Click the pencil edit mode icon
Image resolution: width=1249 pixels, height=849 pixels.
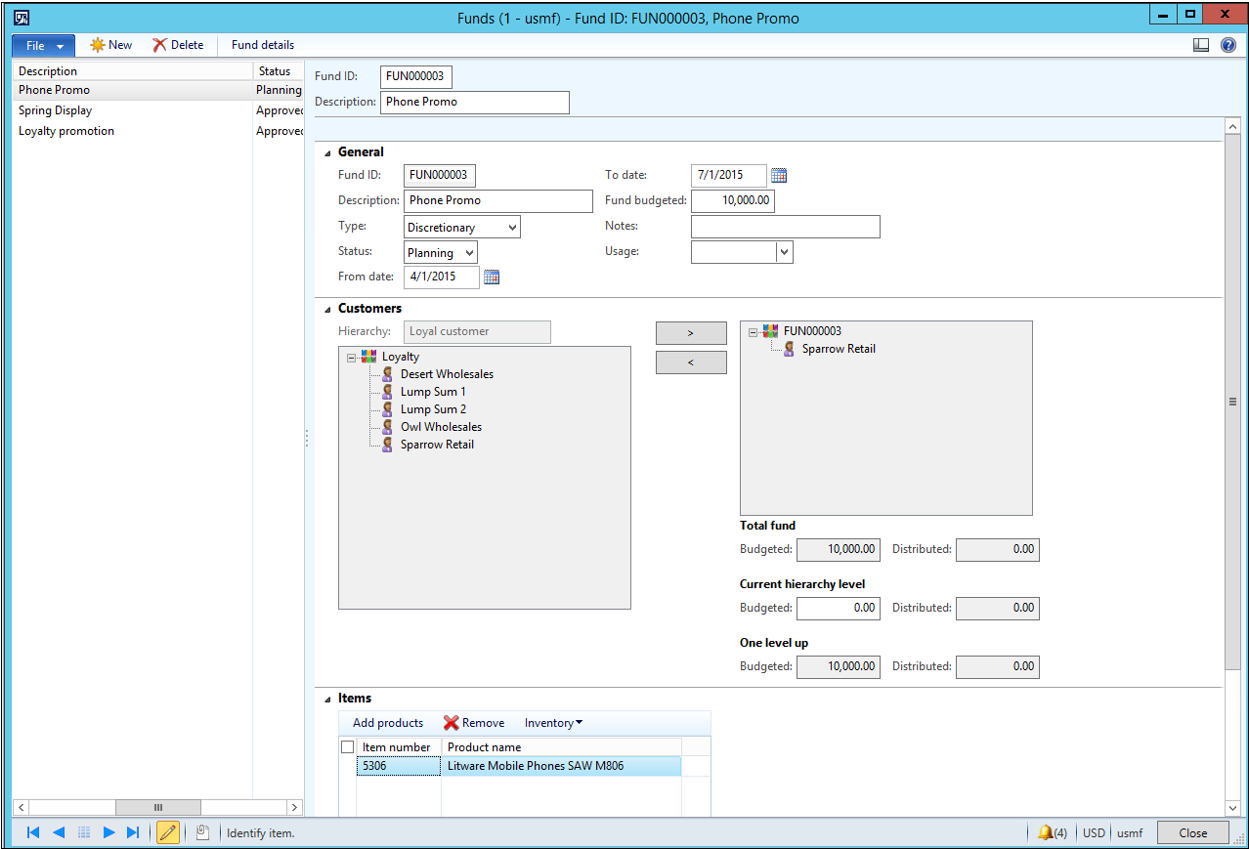(x=168, y=832)
